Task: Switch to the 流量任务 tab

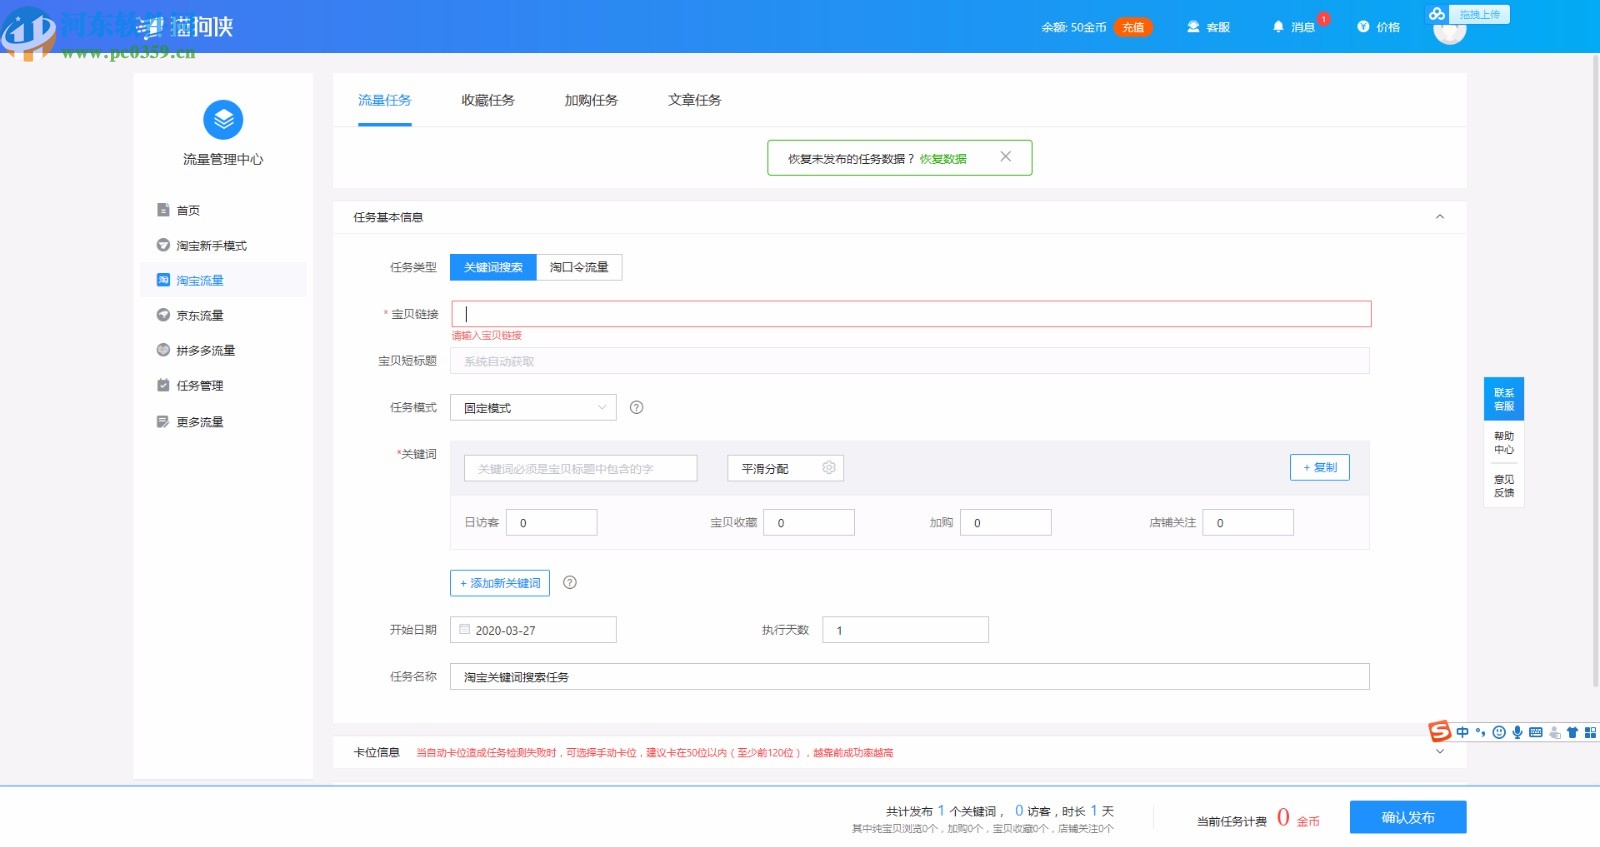Action: [x=385, y=100]
